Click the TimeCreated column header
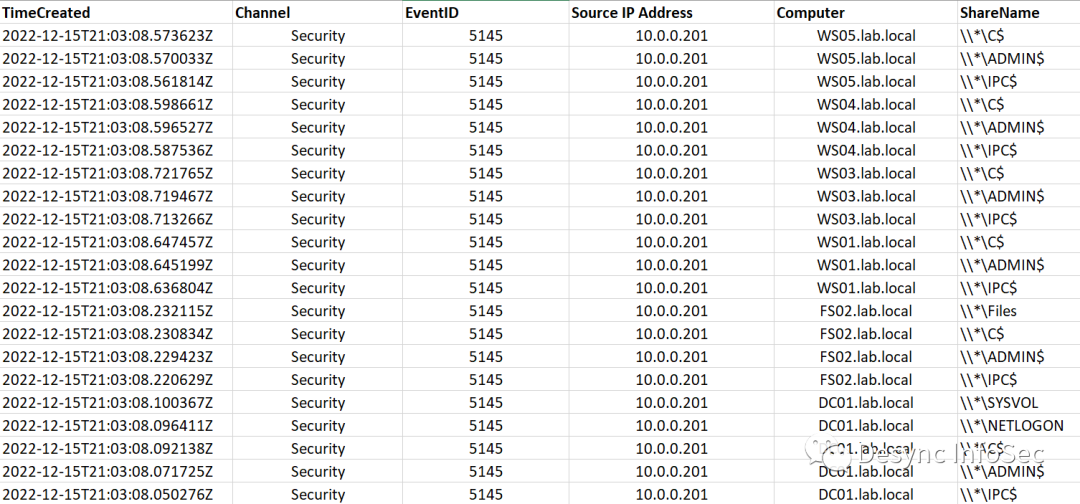This screenshot has width=1080, height=504. [x=46, y=13]
